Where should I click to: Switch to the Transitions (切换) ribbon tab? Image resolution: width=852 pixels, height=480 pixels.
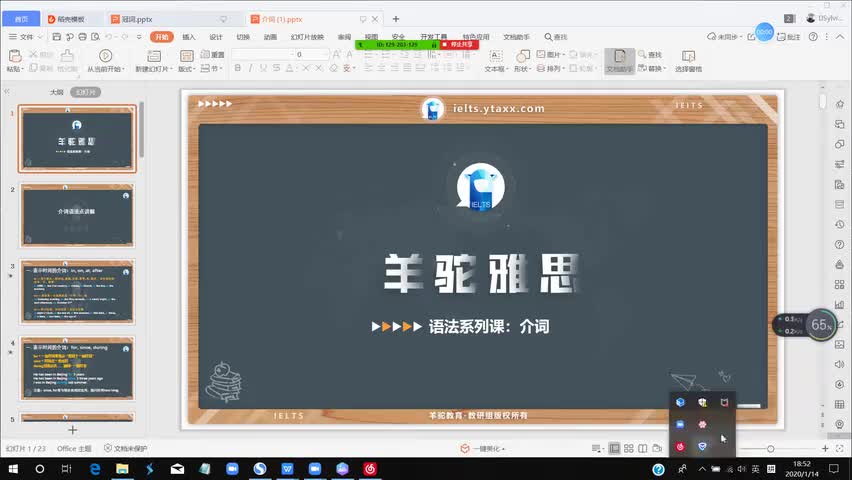tap(243, 37)
